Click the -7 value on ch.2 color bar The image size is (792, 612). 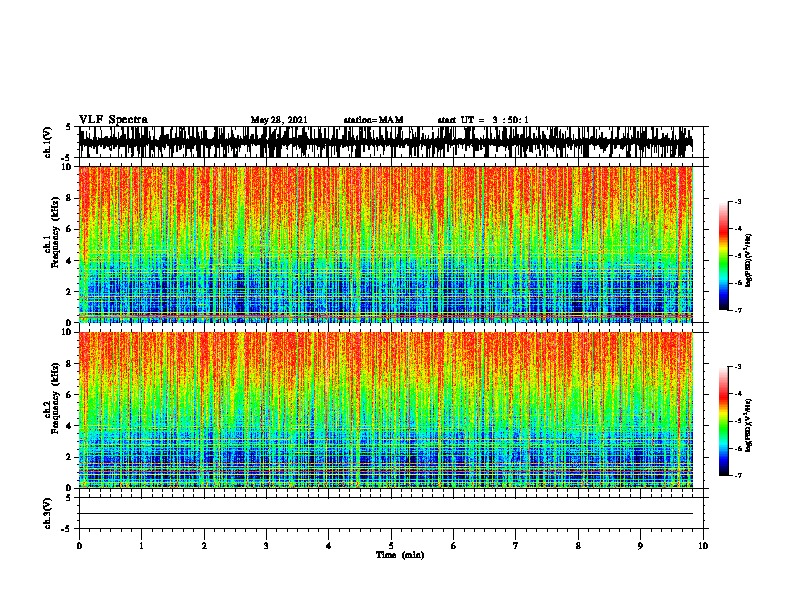[738, 475]
